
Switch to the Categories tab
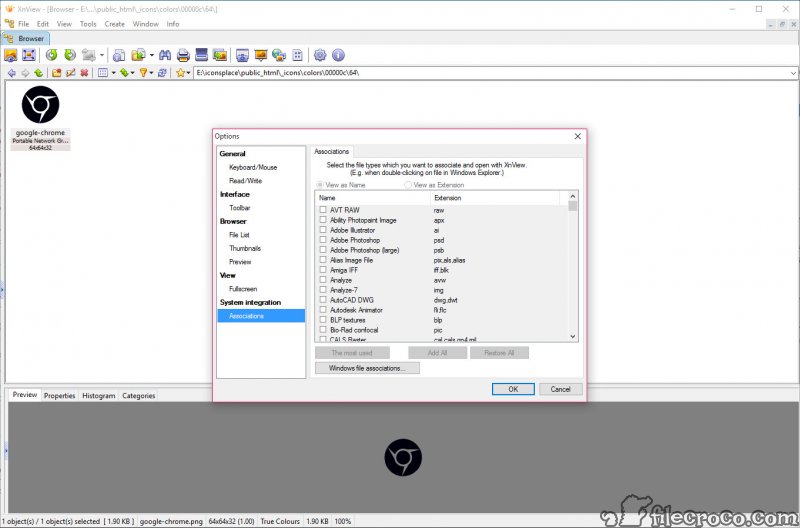point(138,395)
